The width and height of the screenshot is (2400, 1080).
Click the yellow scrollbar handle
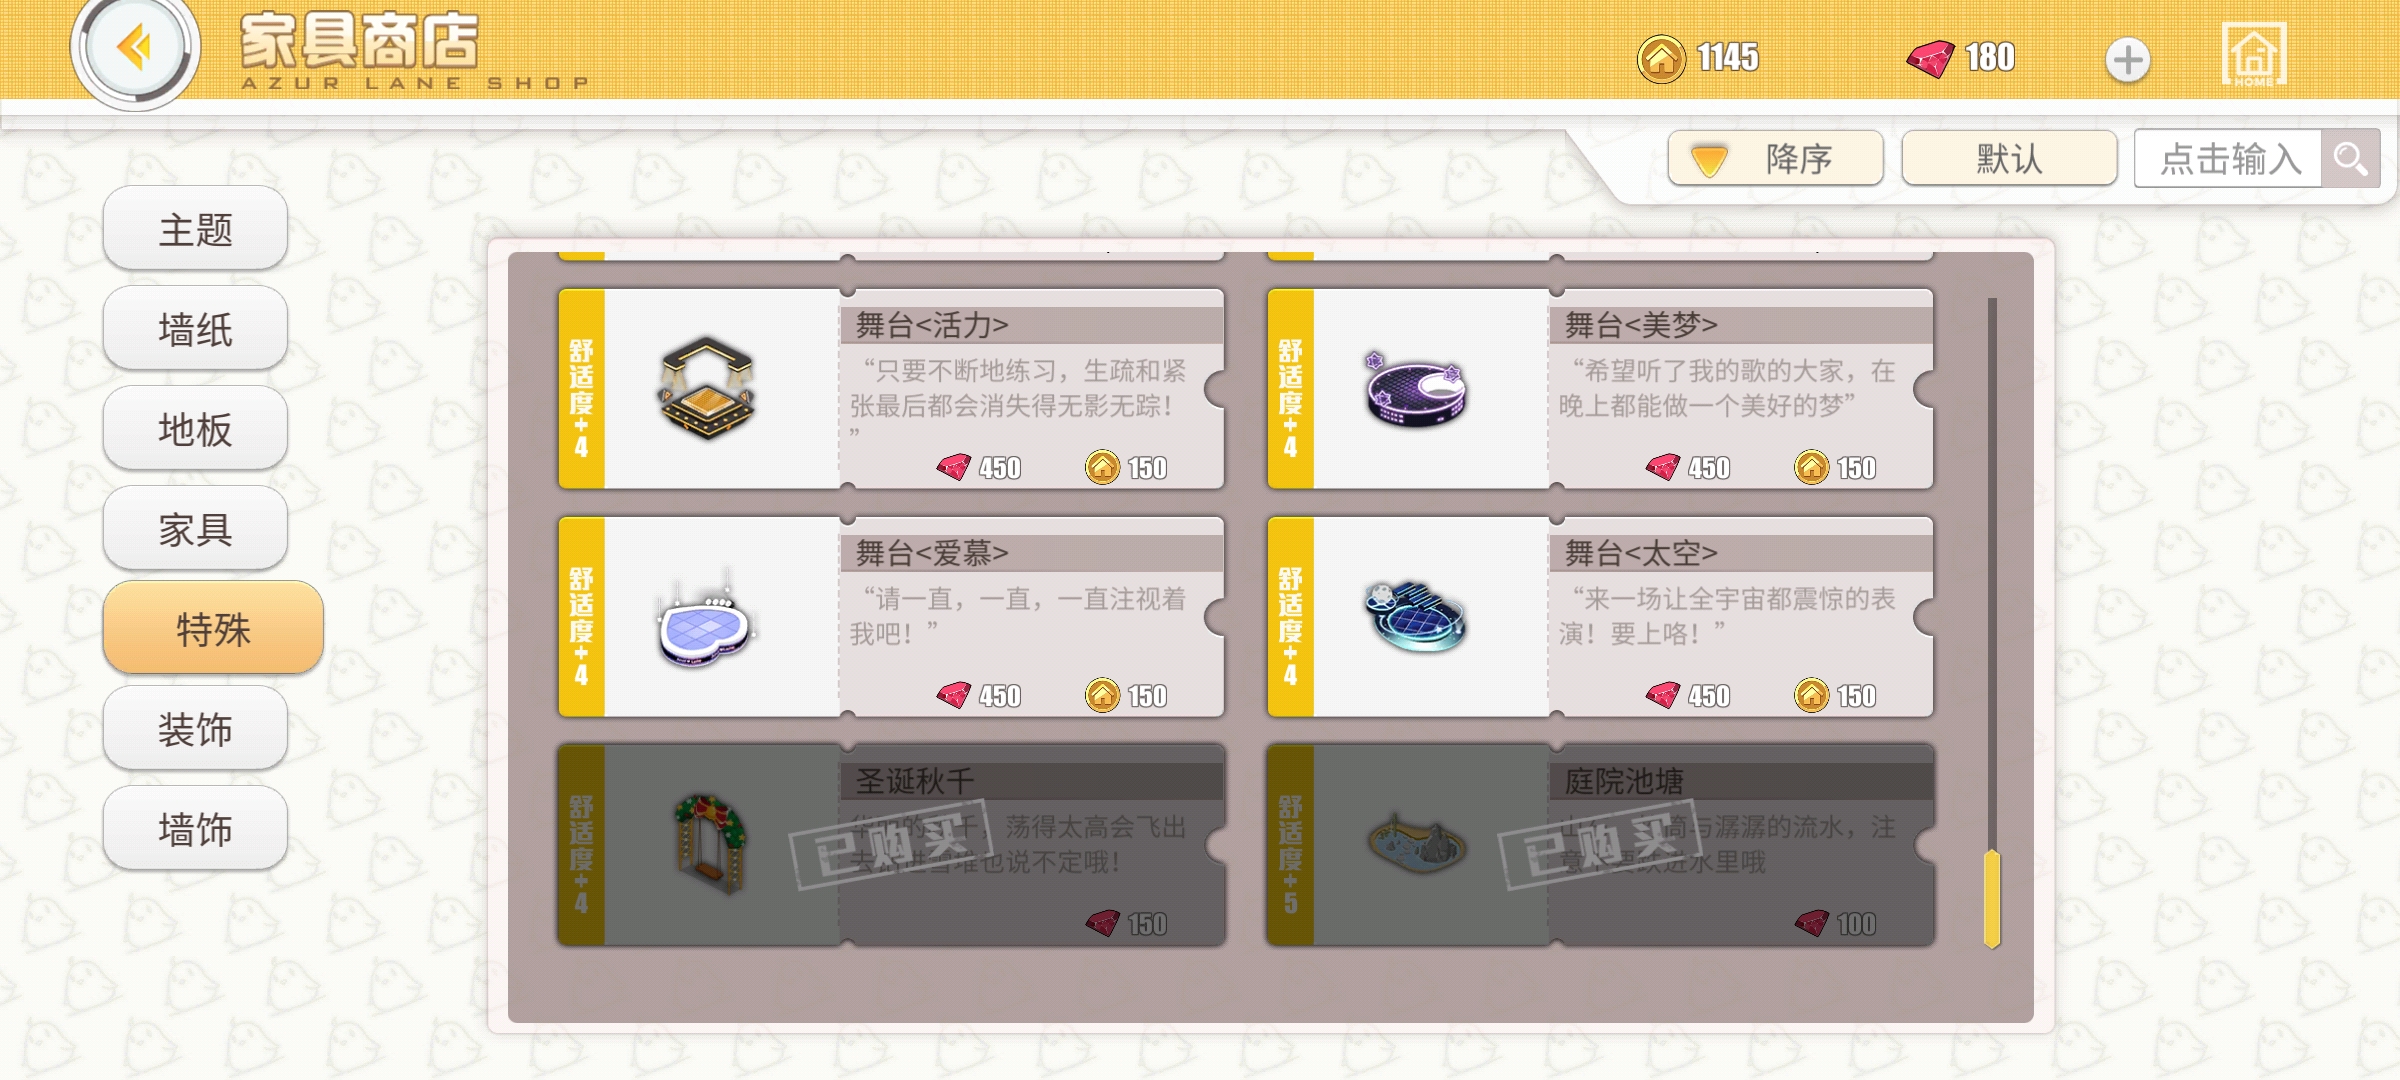1992,898
